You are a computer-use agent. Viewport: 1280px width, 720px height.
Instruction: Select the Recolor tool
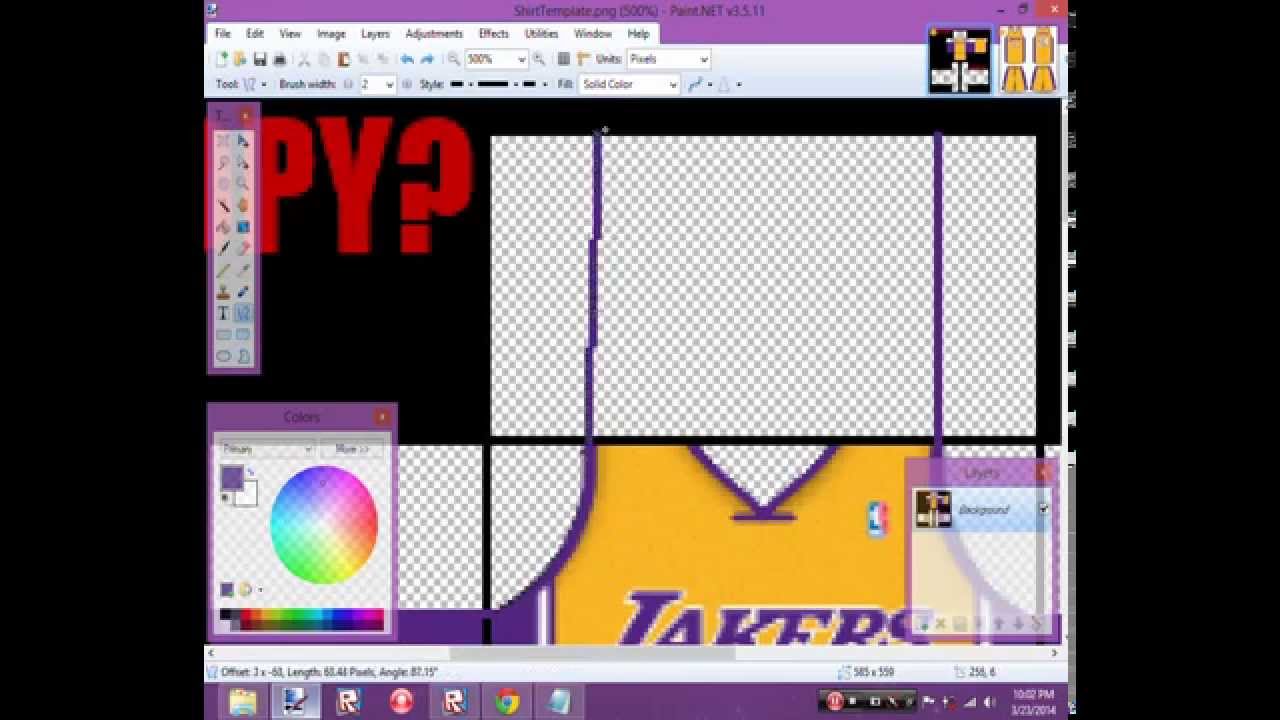coord(243,290)
